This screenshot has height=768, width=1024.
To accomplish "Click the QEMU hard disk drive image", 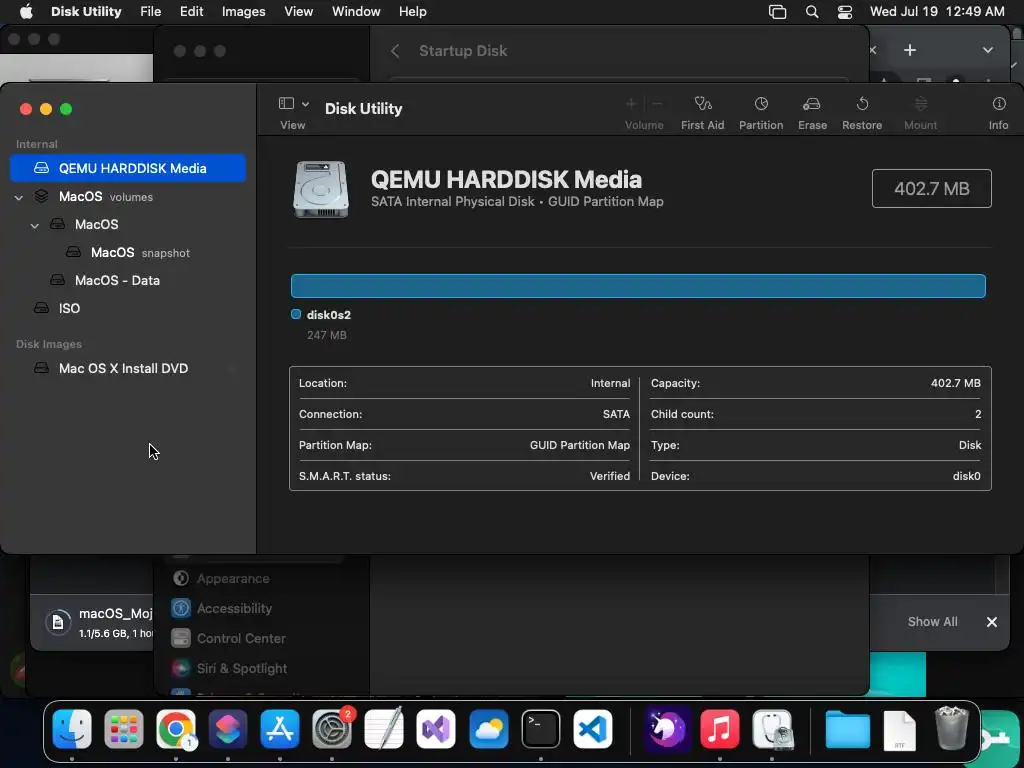I will pos(321,189).
